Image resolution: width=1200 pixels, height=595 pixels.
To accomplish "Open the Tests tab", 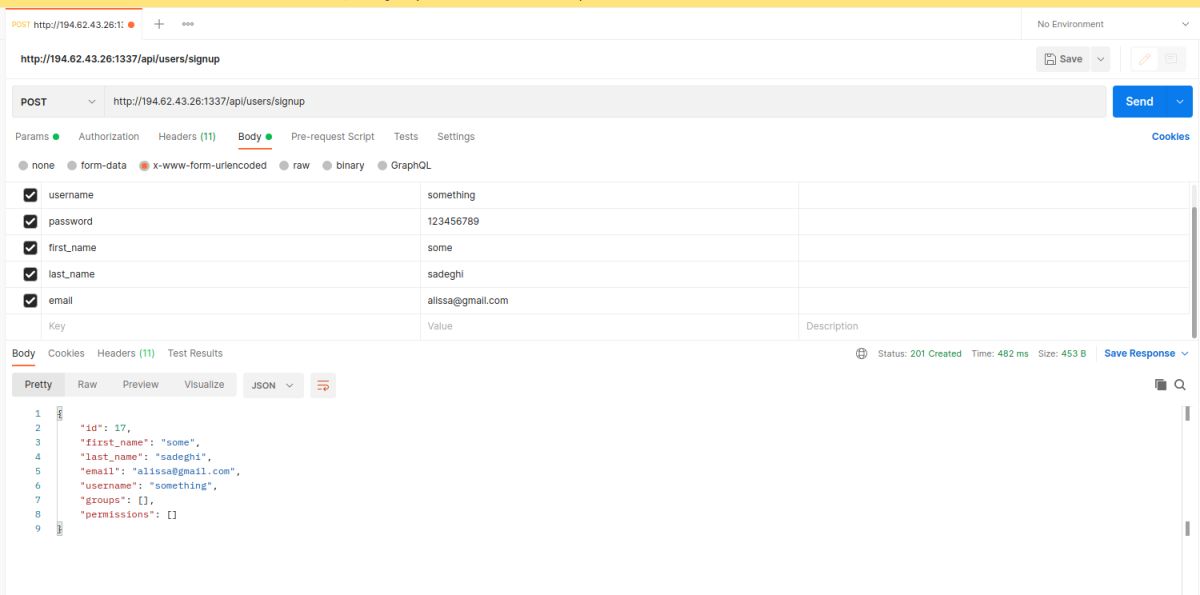I will click(406, 137).
